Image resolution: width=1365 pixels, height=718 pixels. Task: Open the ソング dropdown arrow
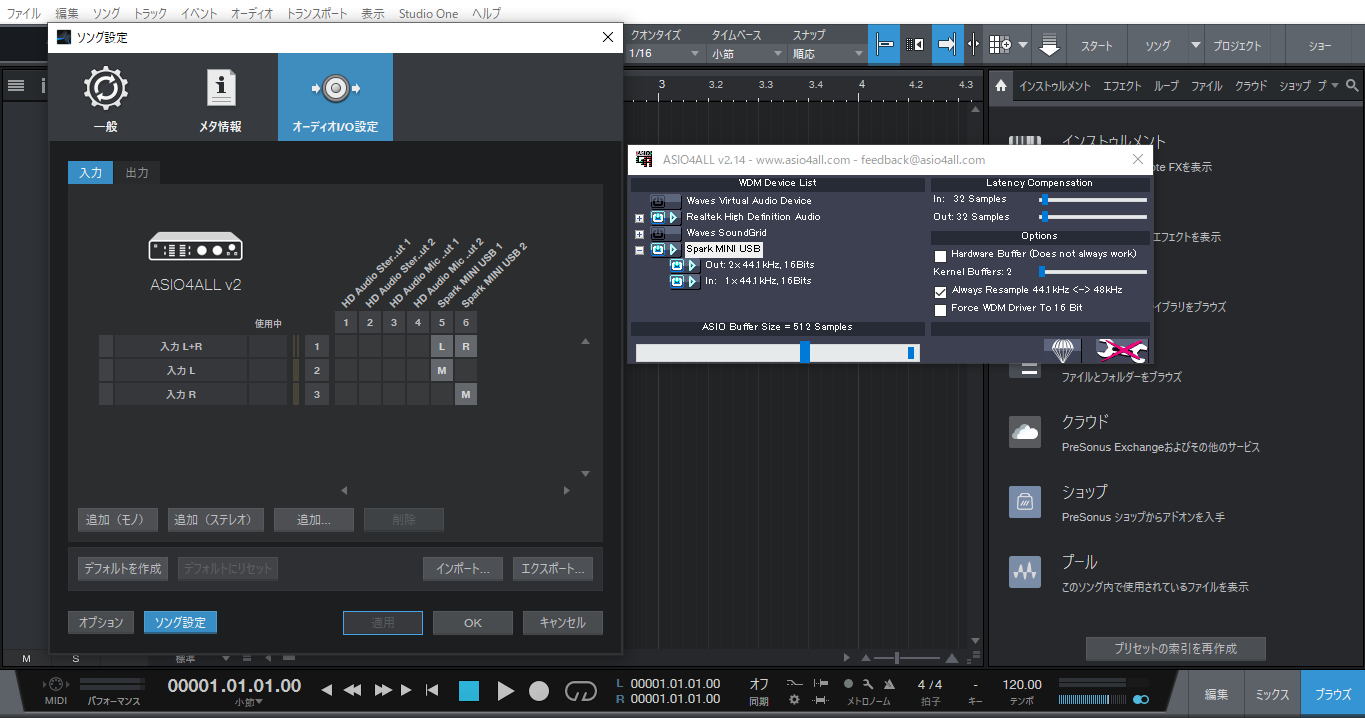(x=1196, y=46)
